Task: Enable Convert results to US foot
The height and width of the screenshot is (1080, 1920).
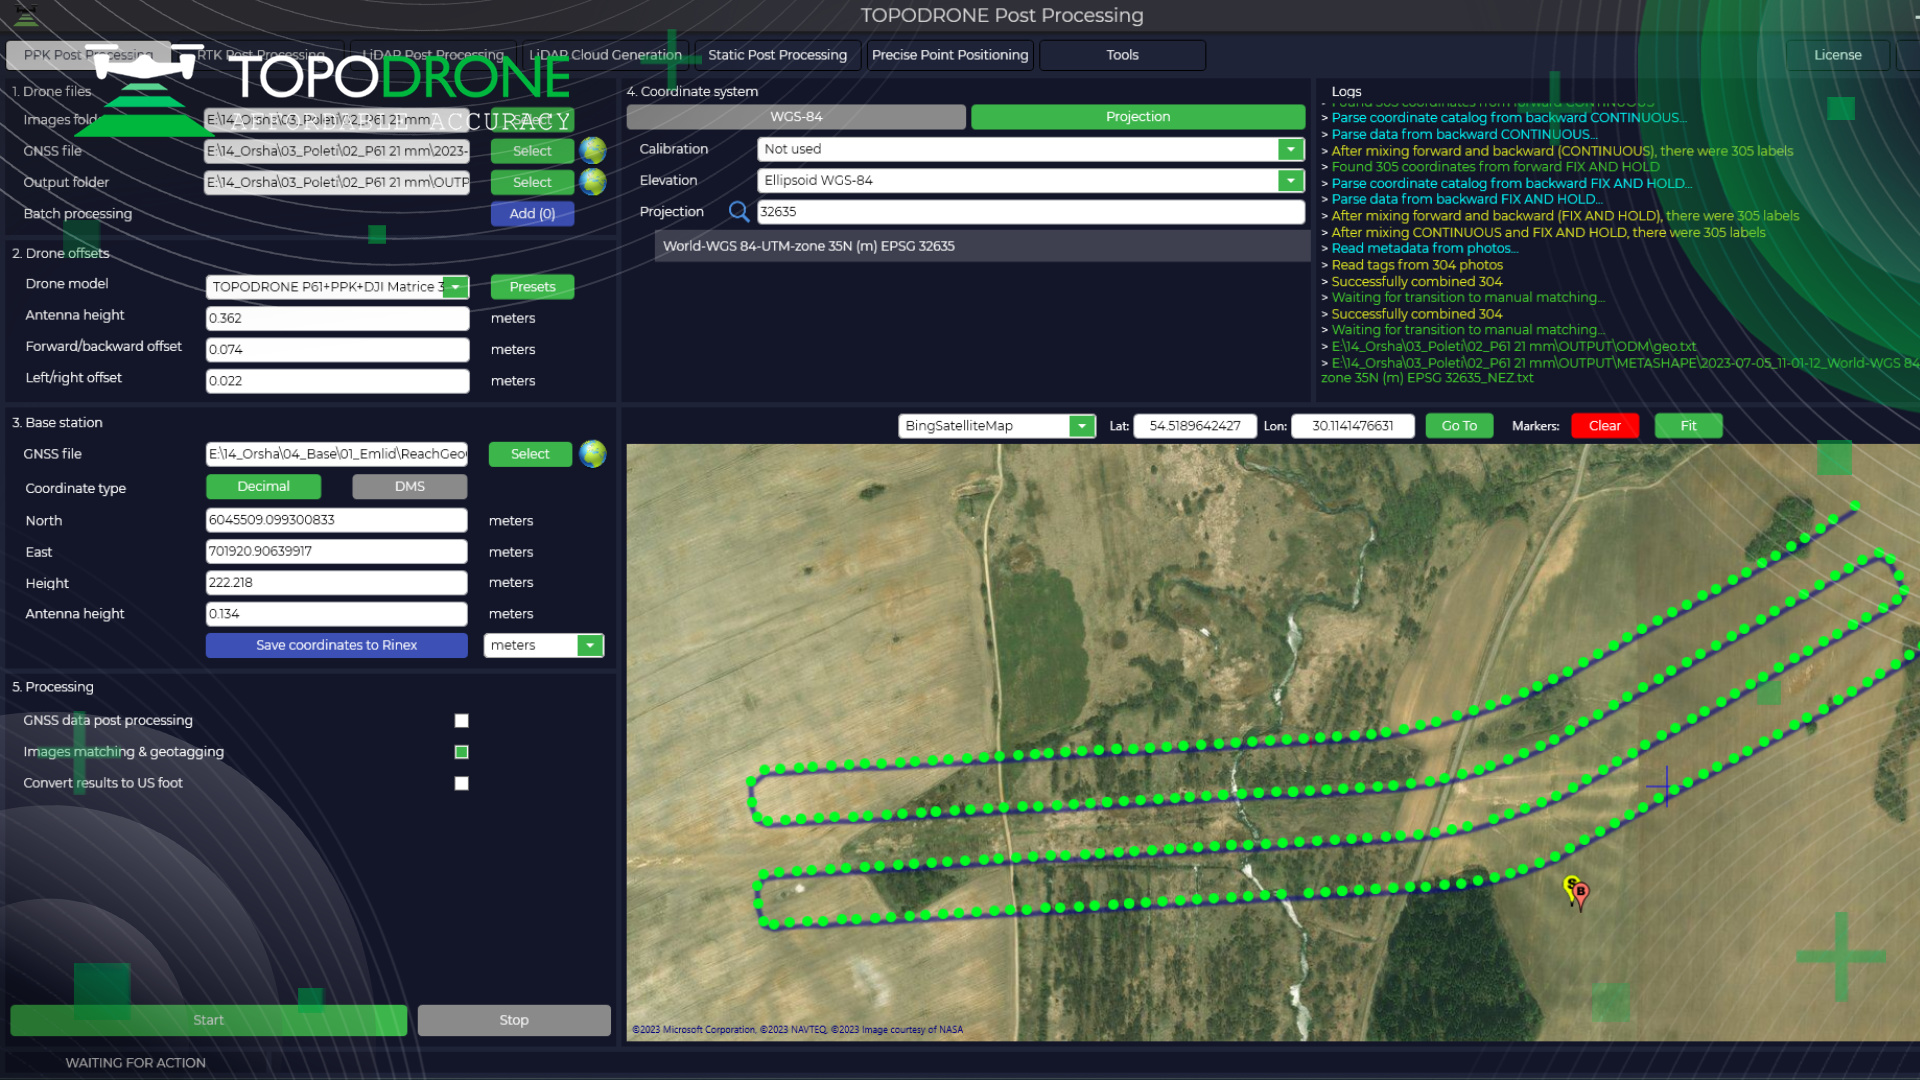Action: click(x=461, y=783)
